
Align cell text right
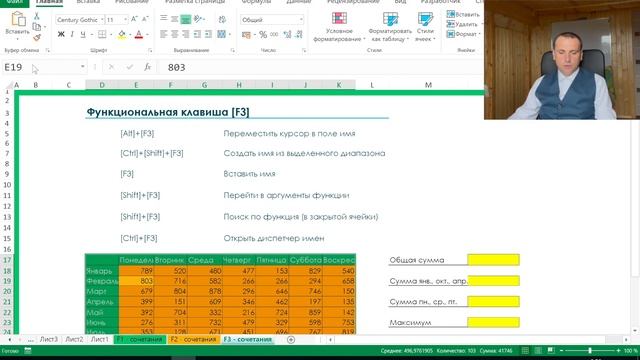point(186,34)
